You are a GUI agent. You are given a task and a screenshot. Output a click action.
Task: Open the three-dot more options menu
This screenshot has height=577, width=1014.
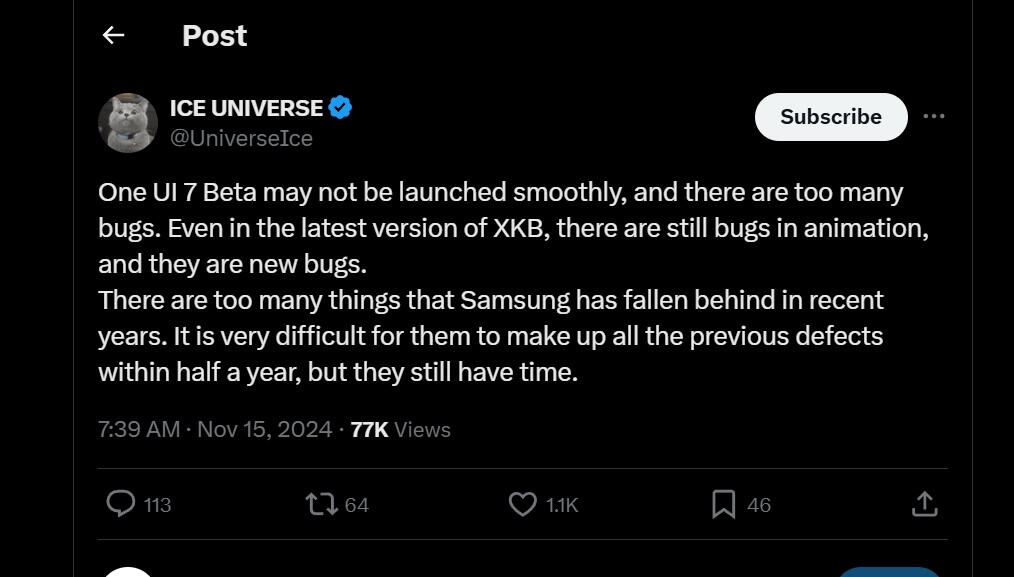tap(933, 116)
